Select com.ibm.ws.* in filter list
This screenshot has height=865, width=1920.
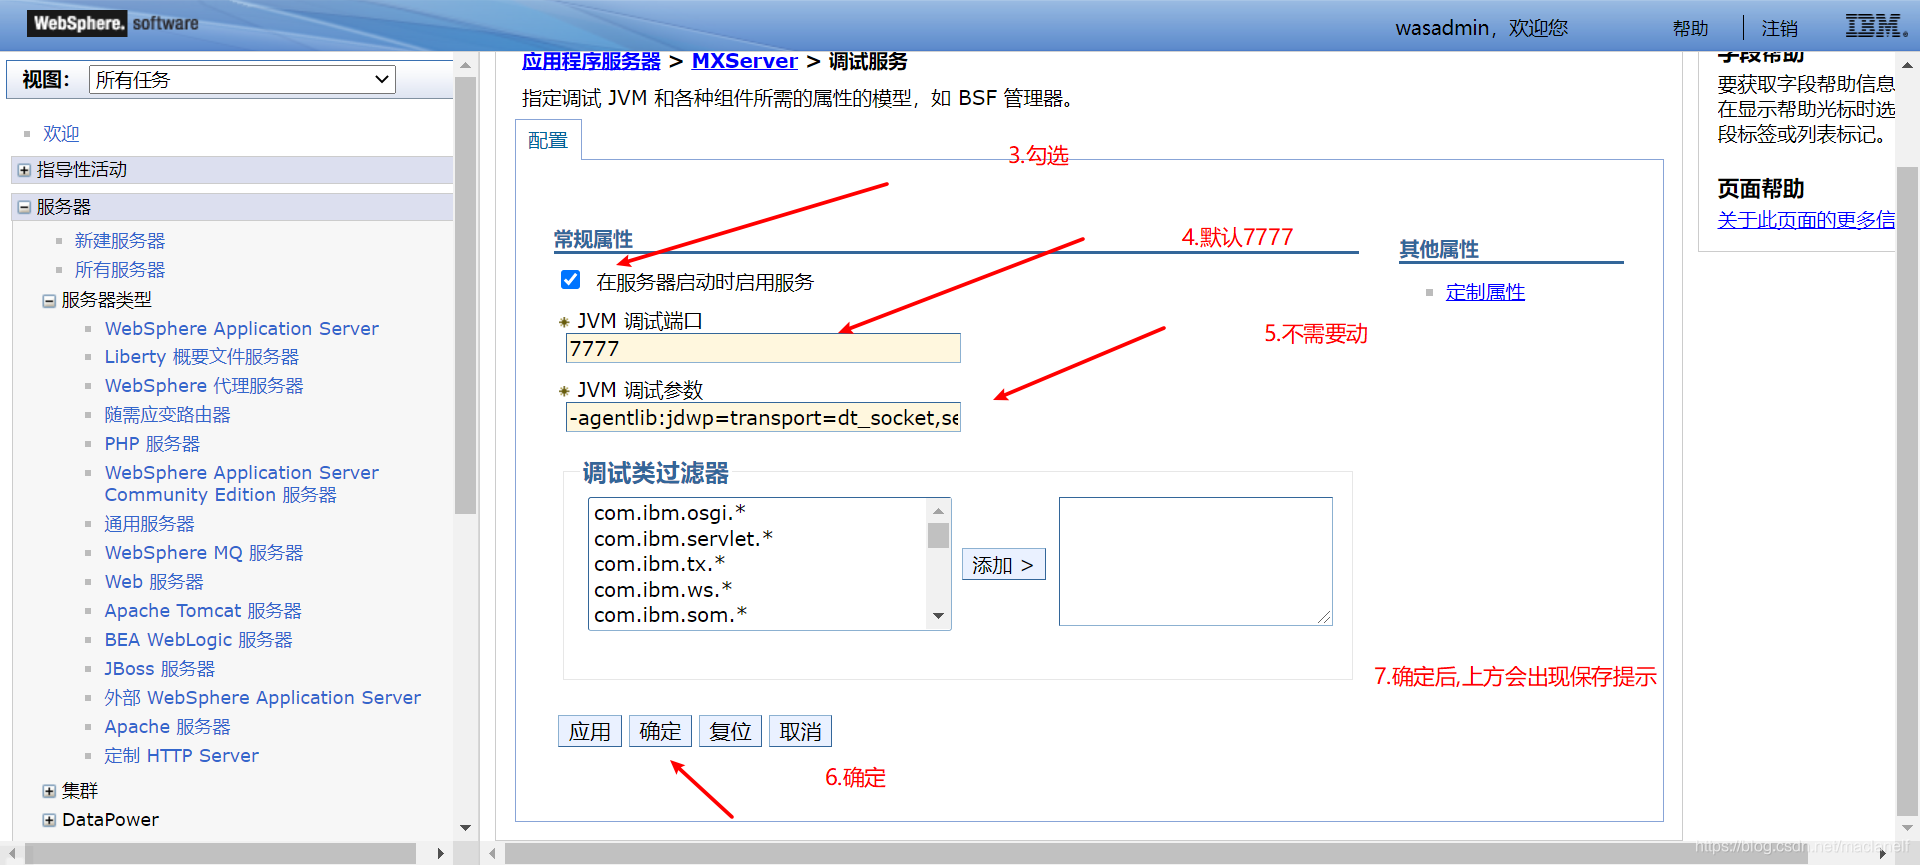pos(663,590)
